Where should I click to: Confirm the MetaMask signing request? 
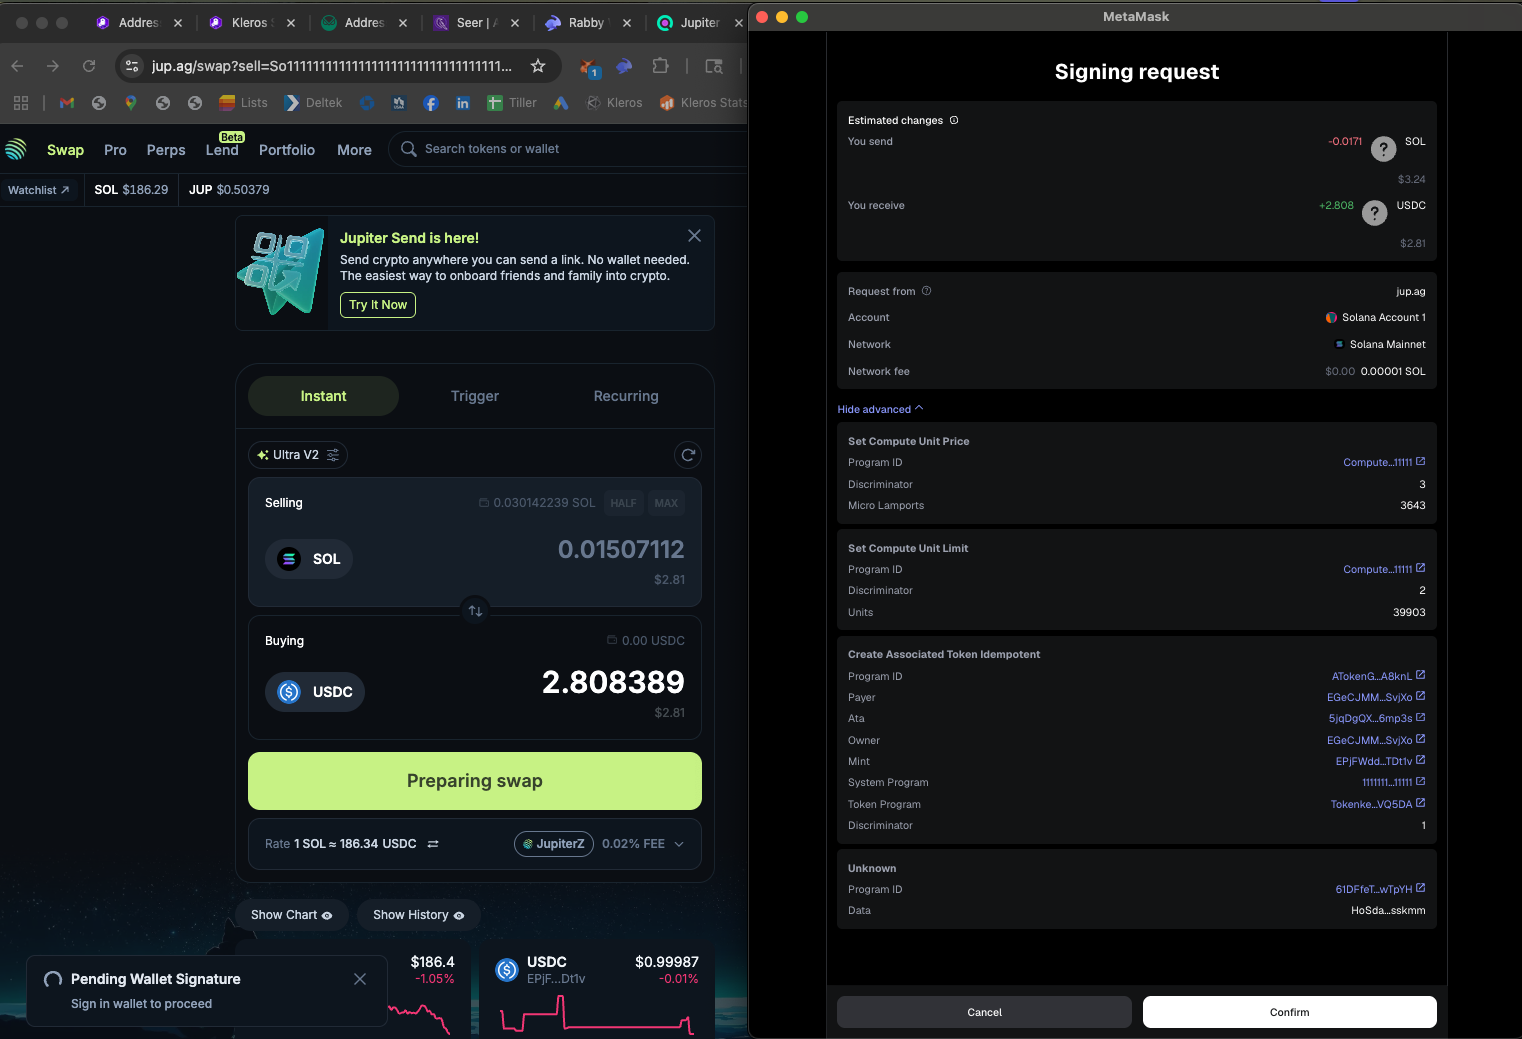1290,1012
